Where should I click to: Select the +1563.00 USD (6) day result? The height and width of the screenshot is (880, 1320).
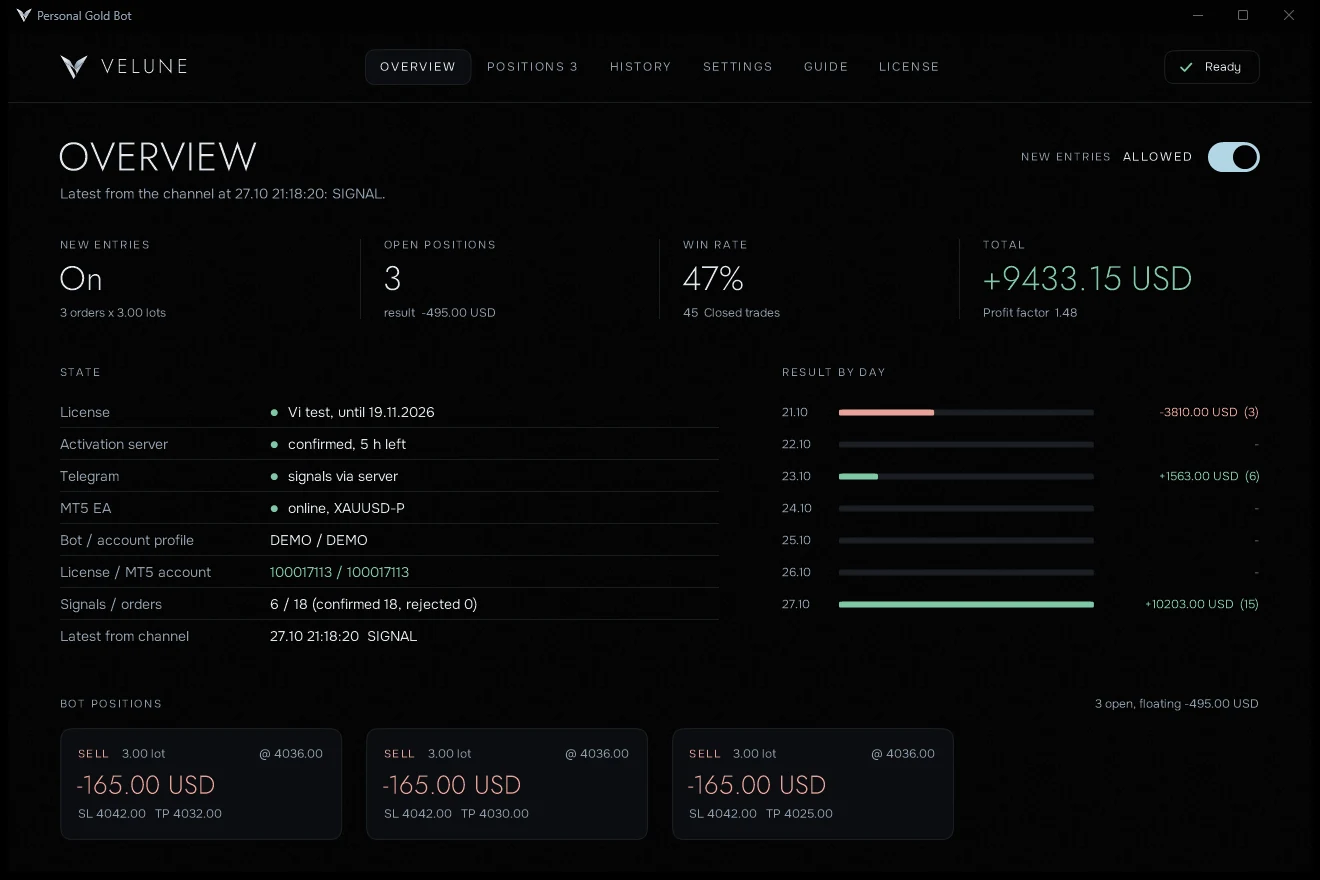point(1209,476)
